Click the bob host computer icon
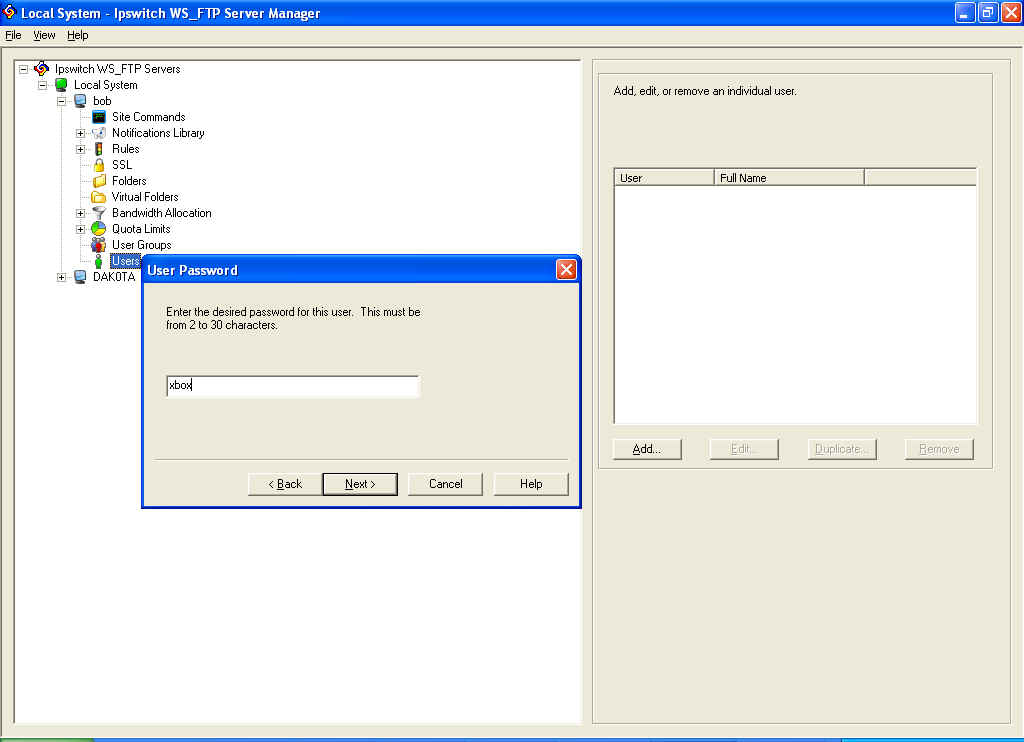The height and width of the screenshot is (742, 1024). (80, 101)
